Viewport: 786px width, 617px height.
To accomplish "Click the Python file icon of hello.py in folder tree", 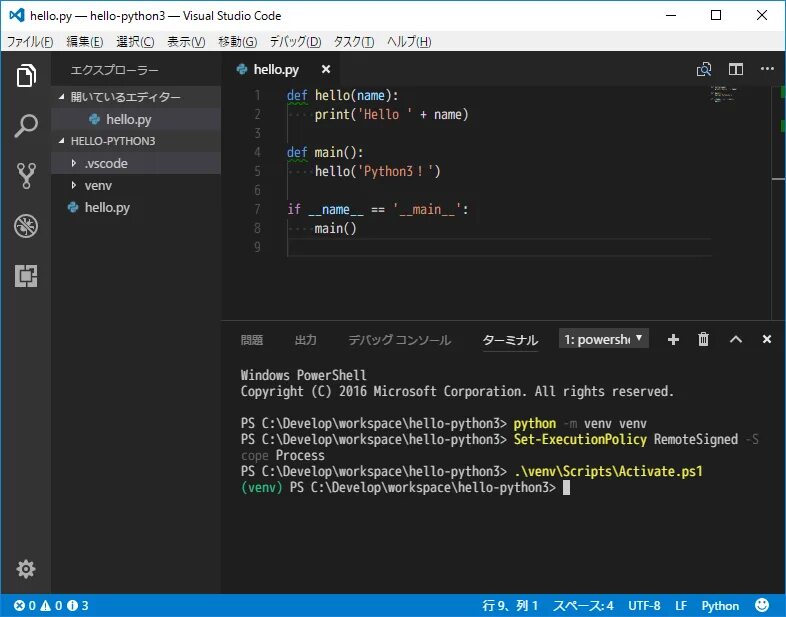I will point(73,207).
